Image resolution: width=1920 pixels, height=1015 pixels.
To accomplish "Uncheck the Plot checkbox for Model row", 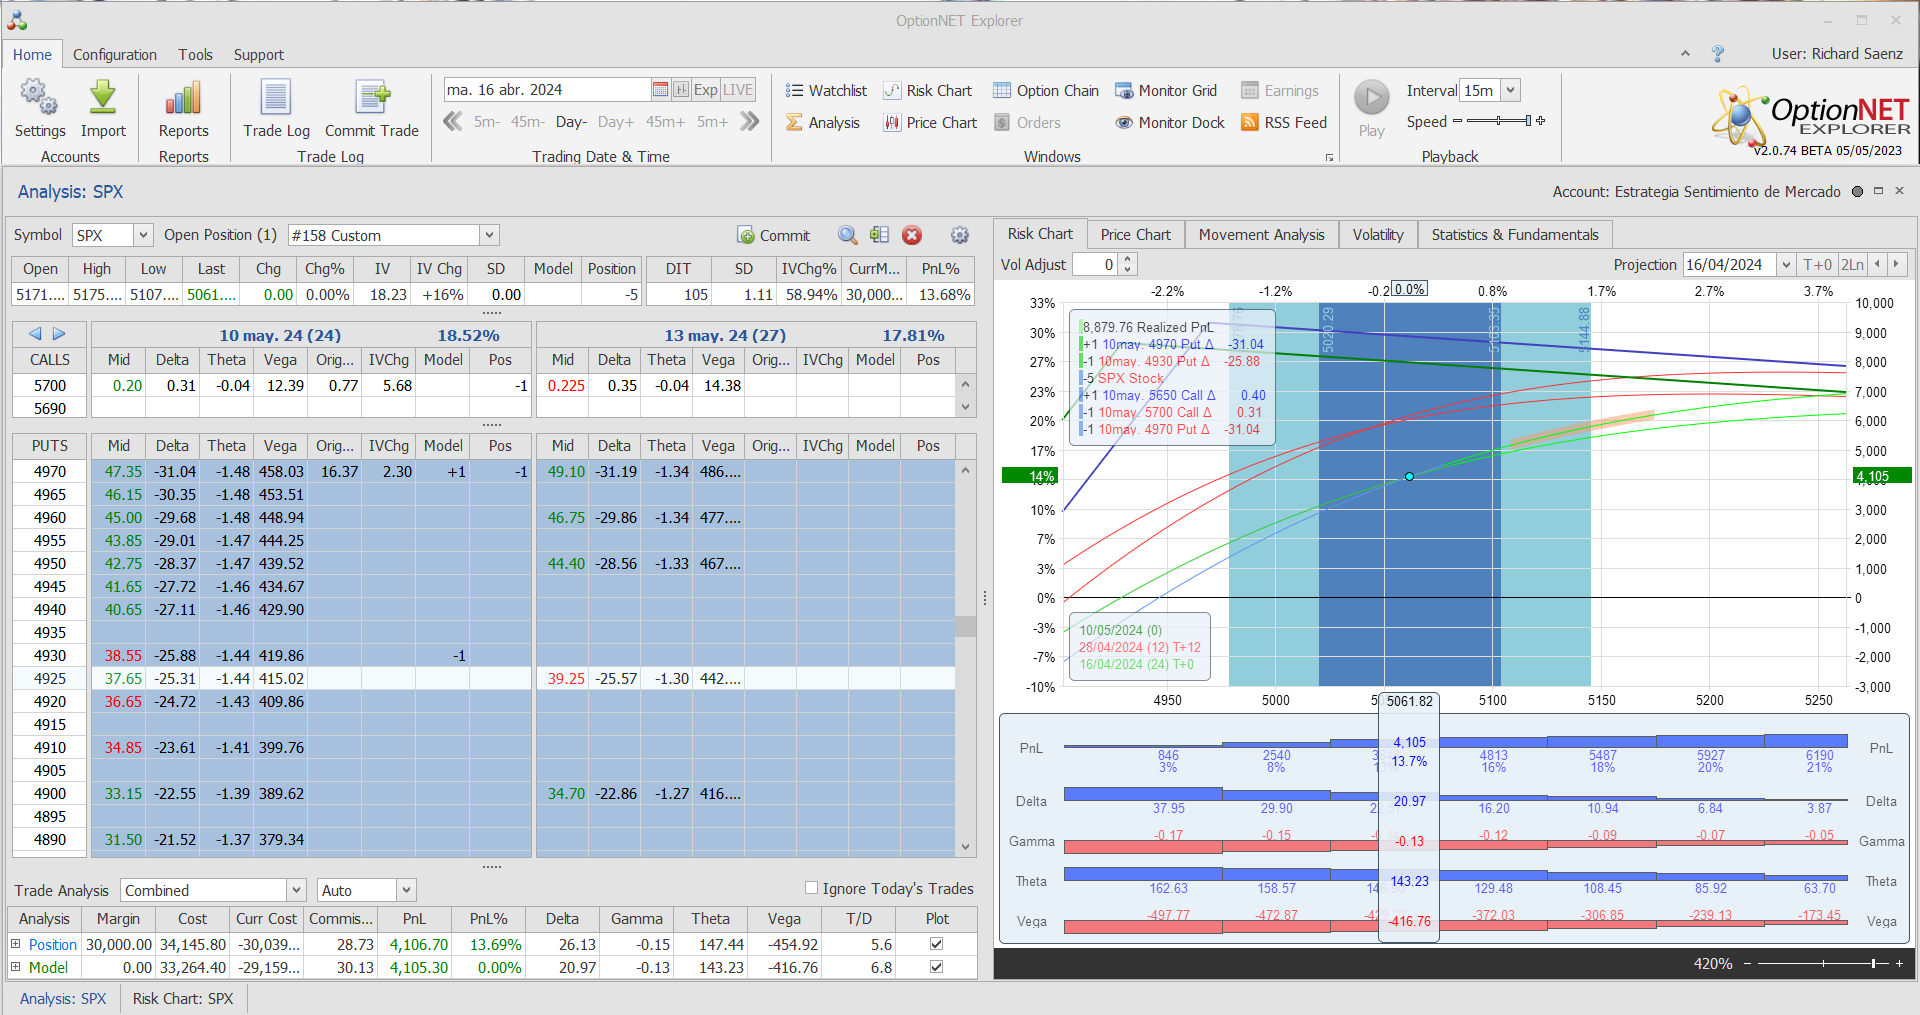I will (936, 967).
